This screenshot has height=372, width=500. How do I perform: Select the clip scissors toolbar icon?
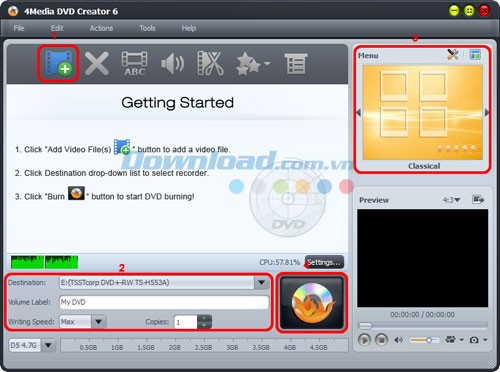210,63
